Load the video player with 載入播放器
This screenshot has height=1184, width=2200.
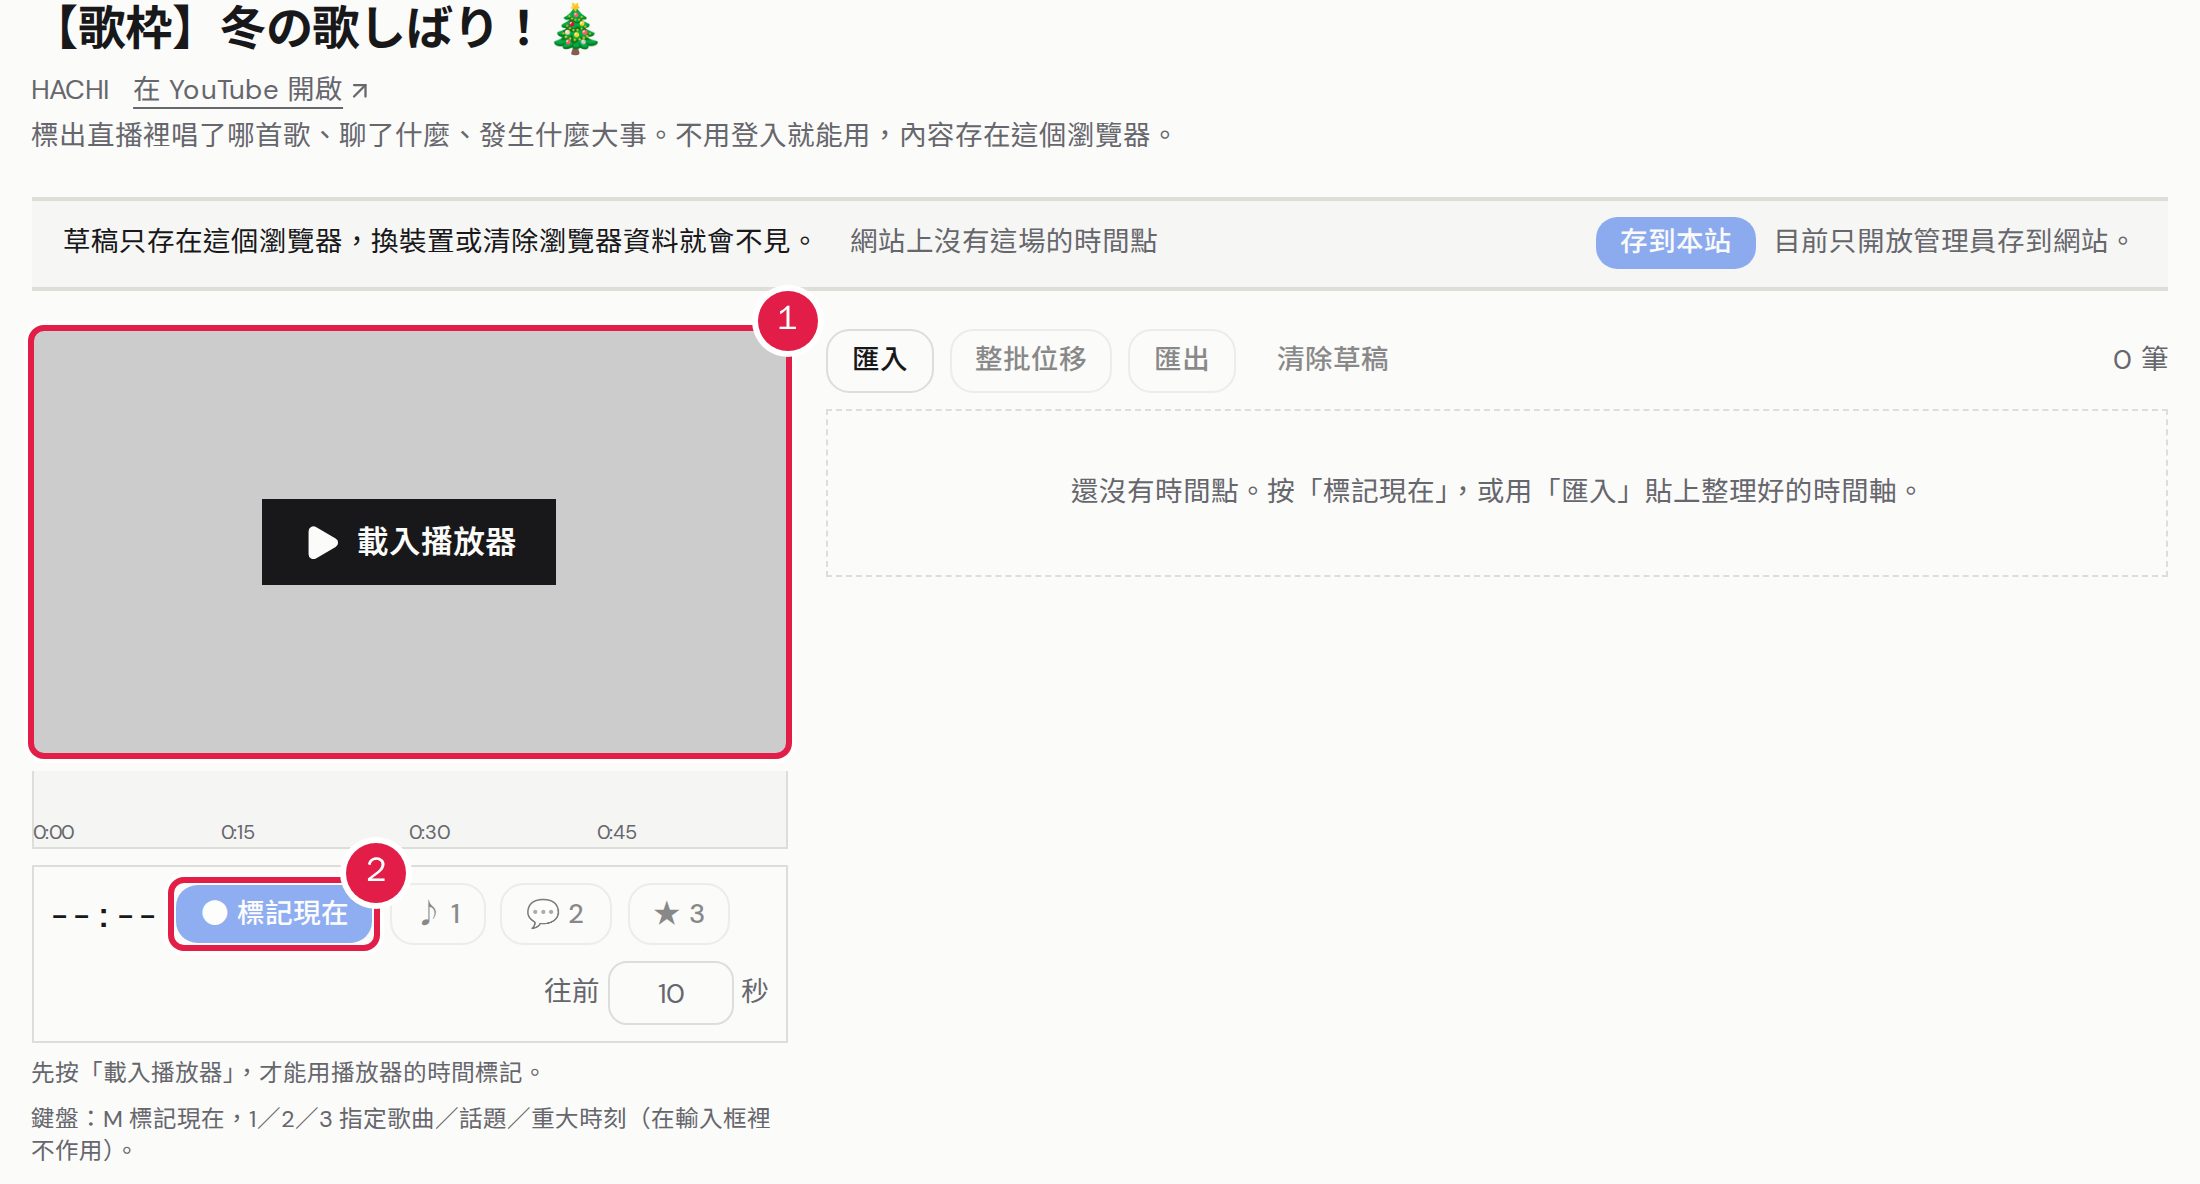click(408, 542)
